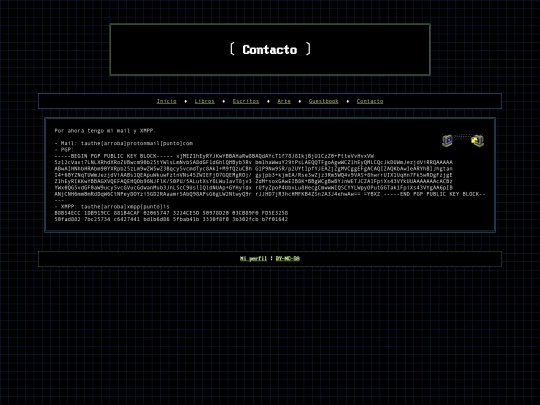
Task: Click the right computer icon
Action: point(478,141)
